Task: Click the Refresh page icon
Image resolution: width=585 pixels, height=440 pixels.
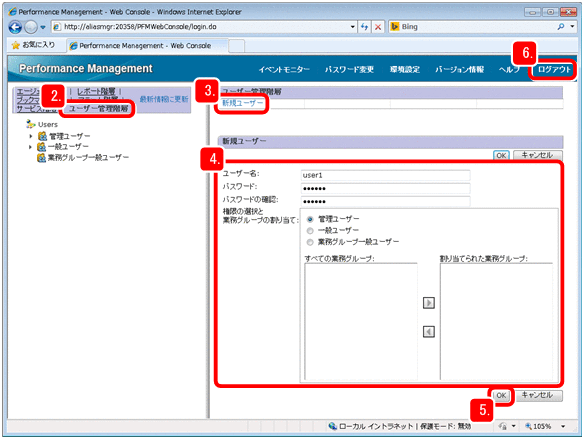Action: point(365,27)
